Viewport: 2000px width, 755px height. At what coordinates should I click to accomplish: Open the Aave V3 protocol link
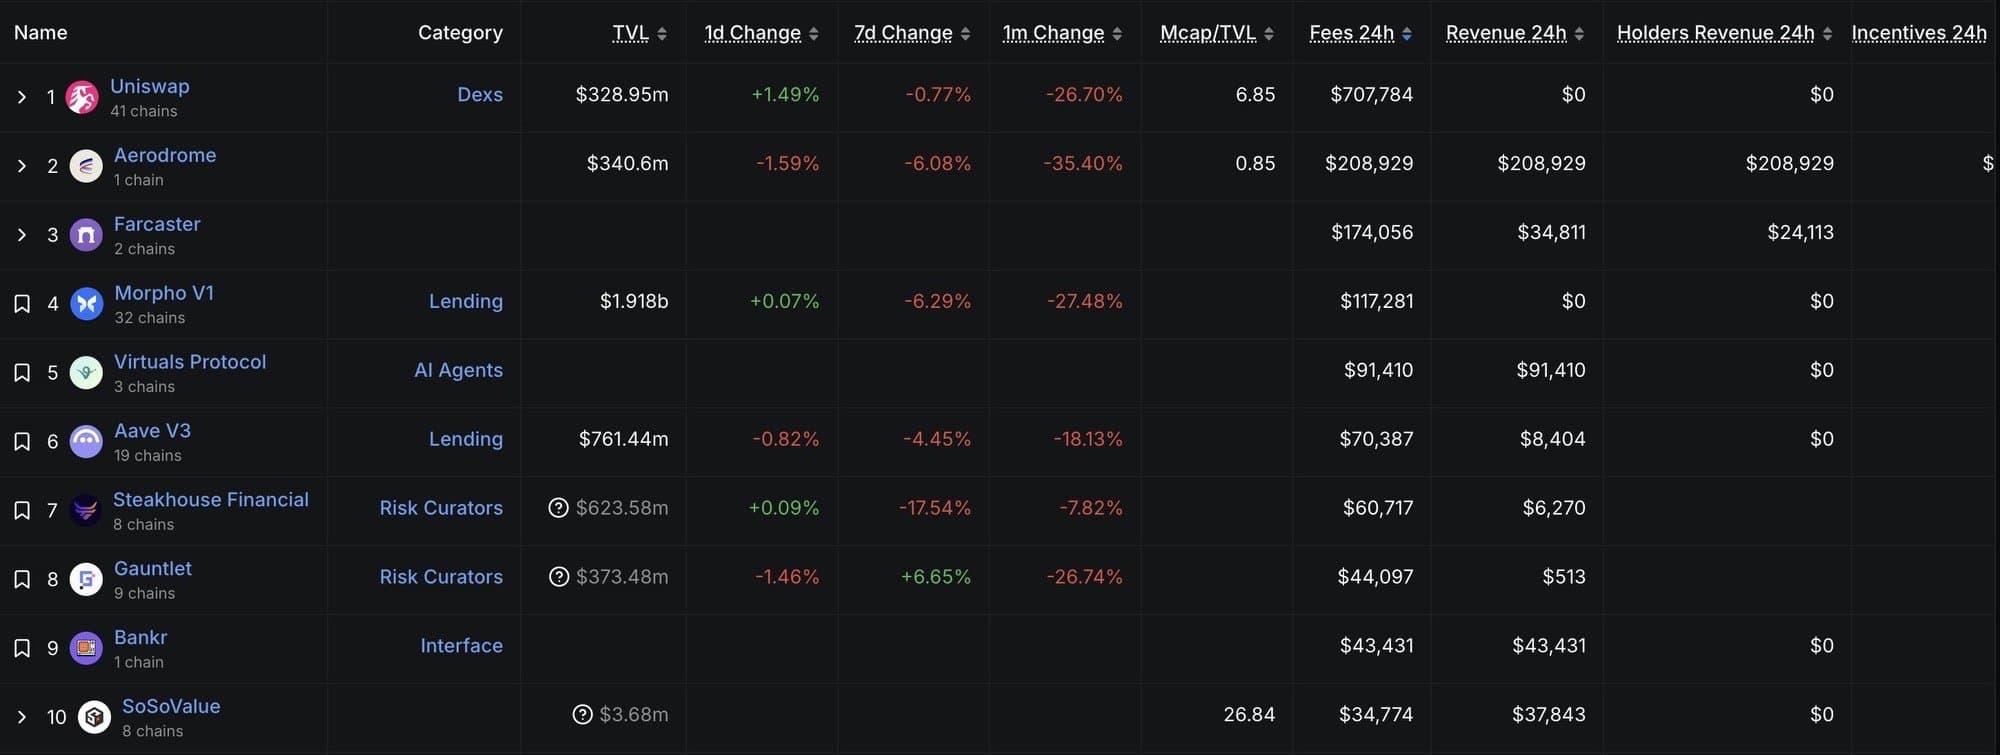point(152,431)
